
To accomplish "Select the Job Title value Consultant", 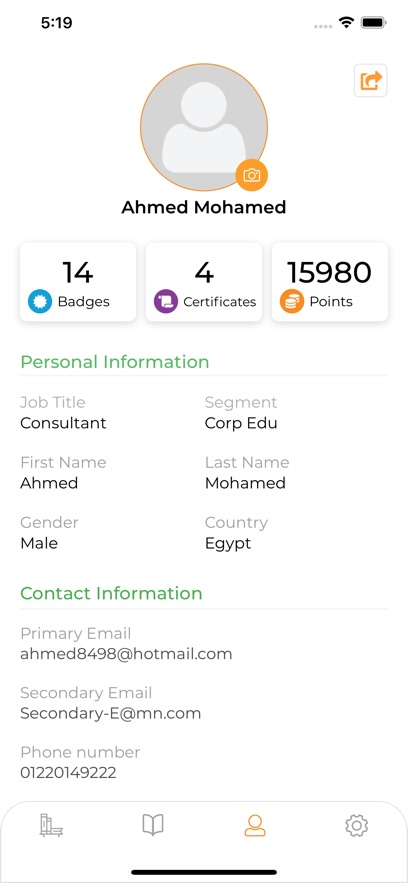I will pyautogui.click(x=63, y=423).
